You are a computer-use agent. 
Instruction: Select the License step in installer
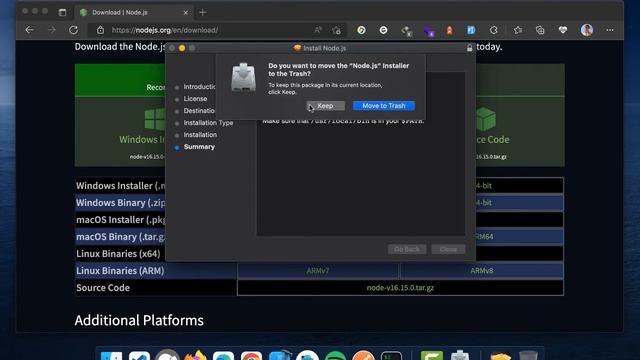[x=195, y=99]
